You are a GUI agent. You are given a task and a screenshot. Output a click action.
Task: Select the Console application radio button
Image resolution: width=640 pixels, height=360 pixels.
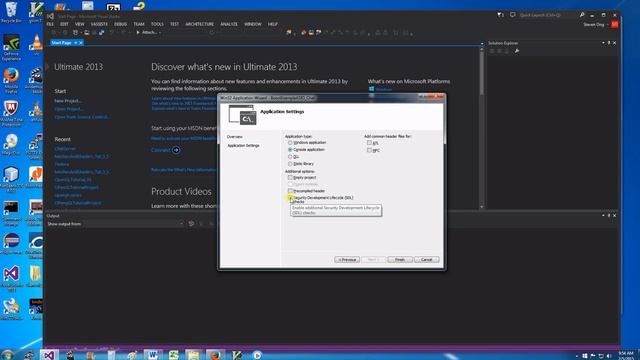290,150
